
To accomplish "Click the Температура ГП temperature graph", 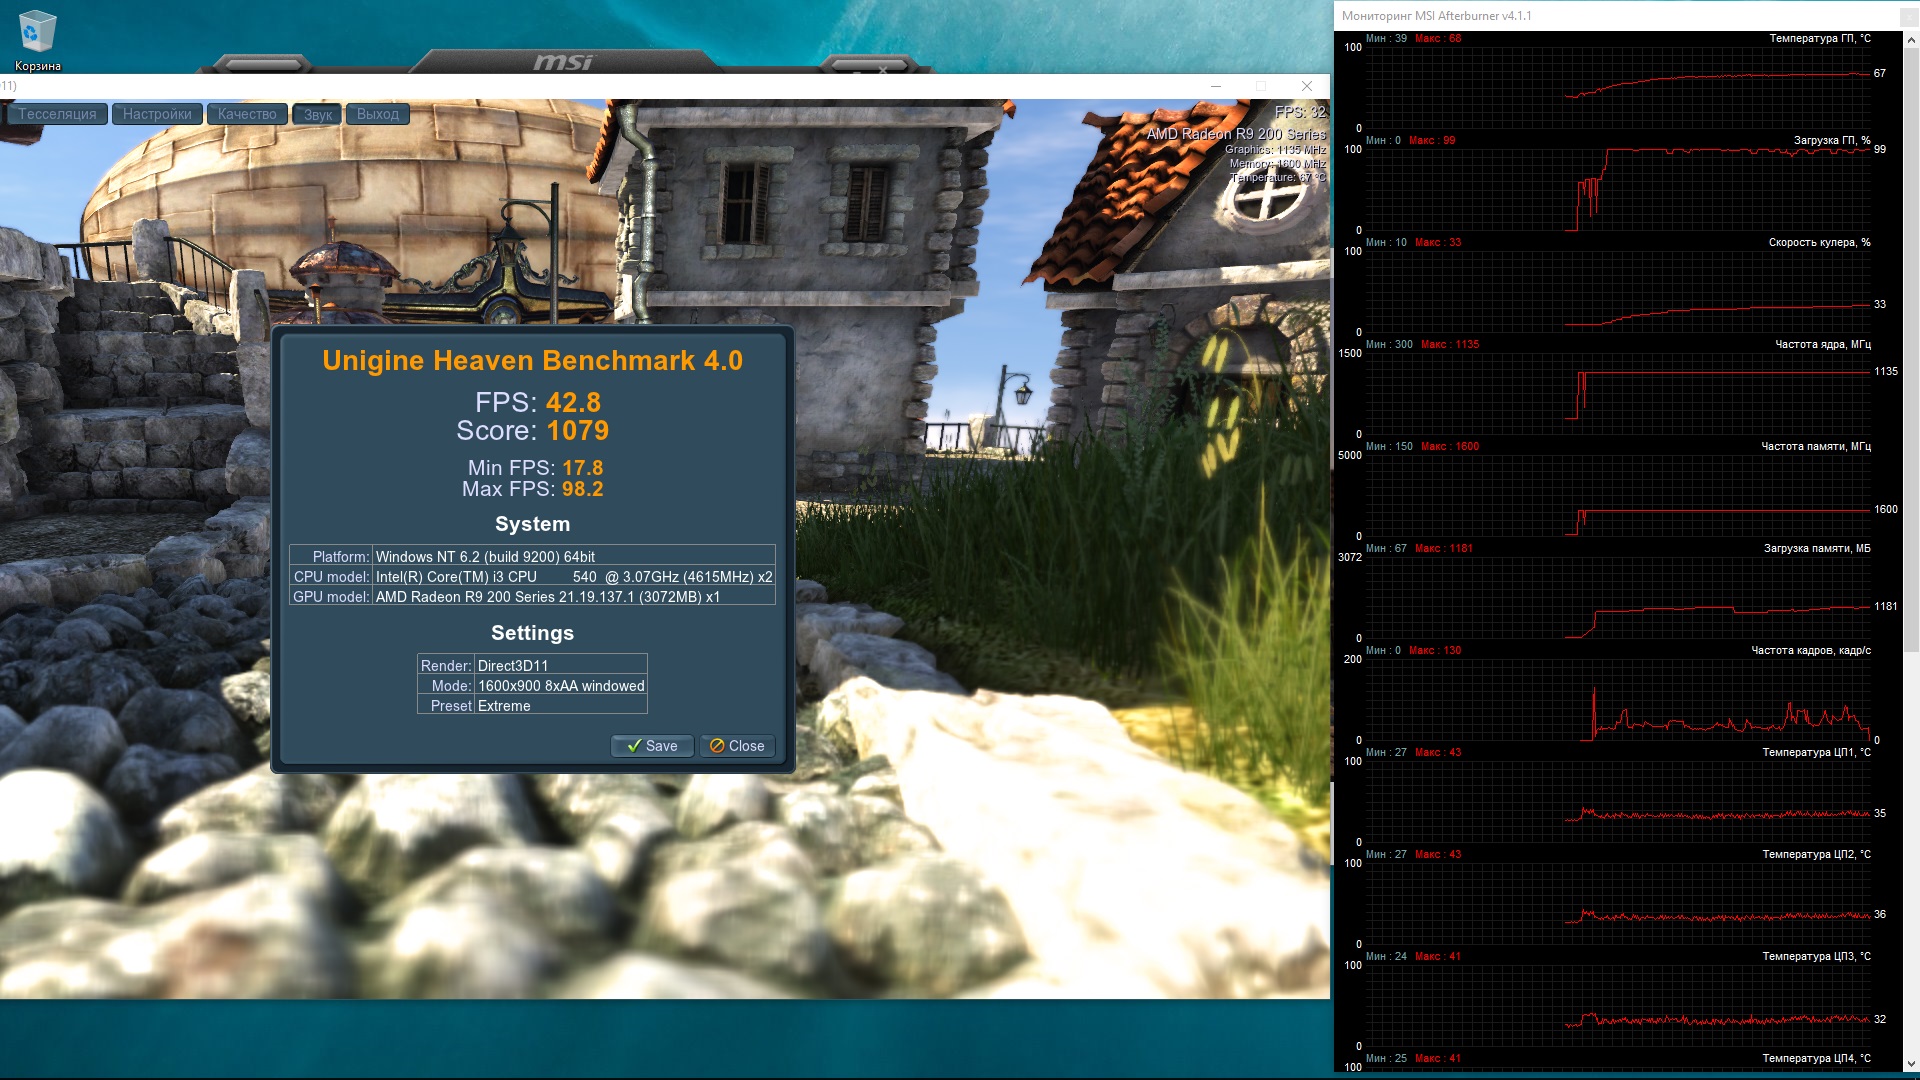I will click(x=1617, y=88).
